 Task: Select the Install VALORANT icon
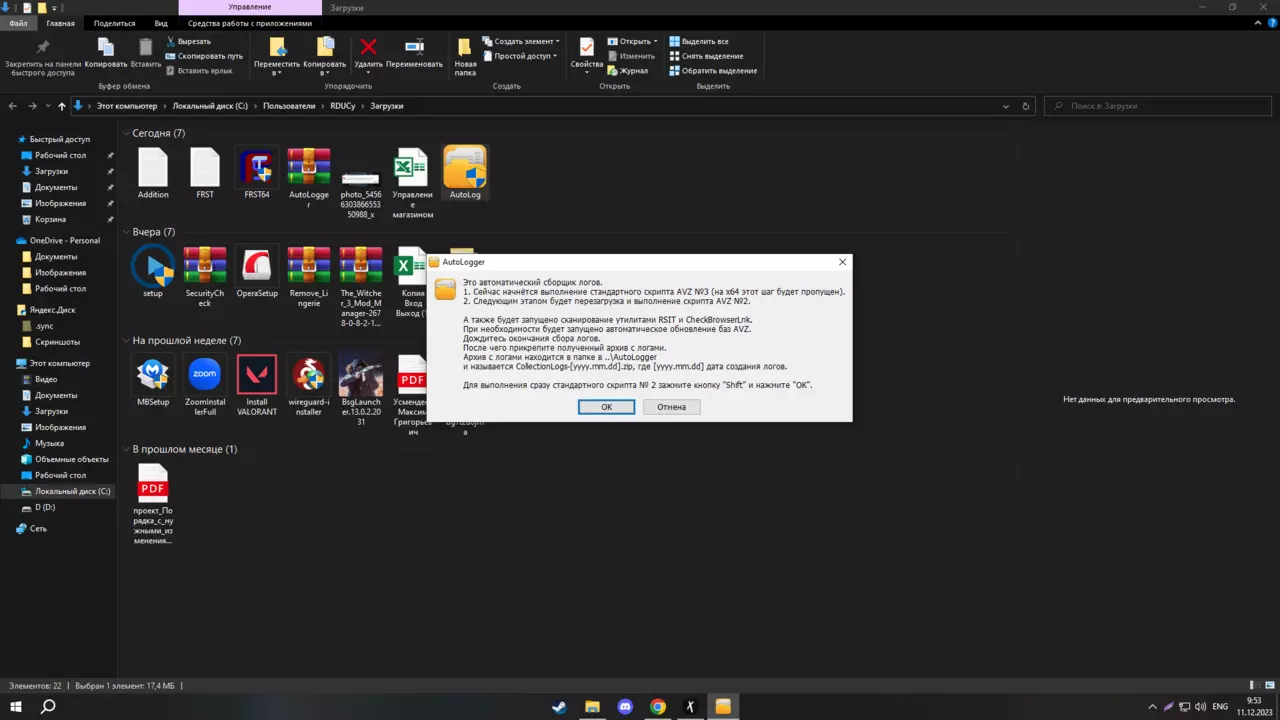pos(257,374)
